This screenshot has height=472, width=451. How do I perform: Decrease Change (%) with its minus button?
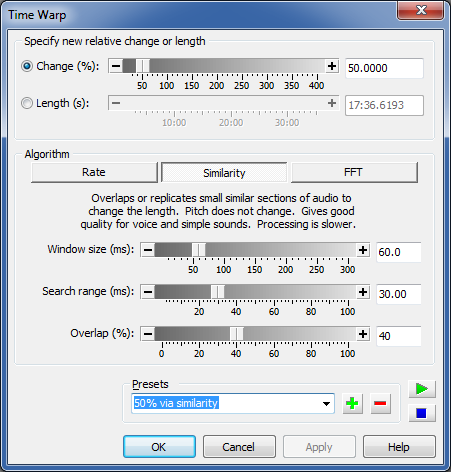point(116,66)
